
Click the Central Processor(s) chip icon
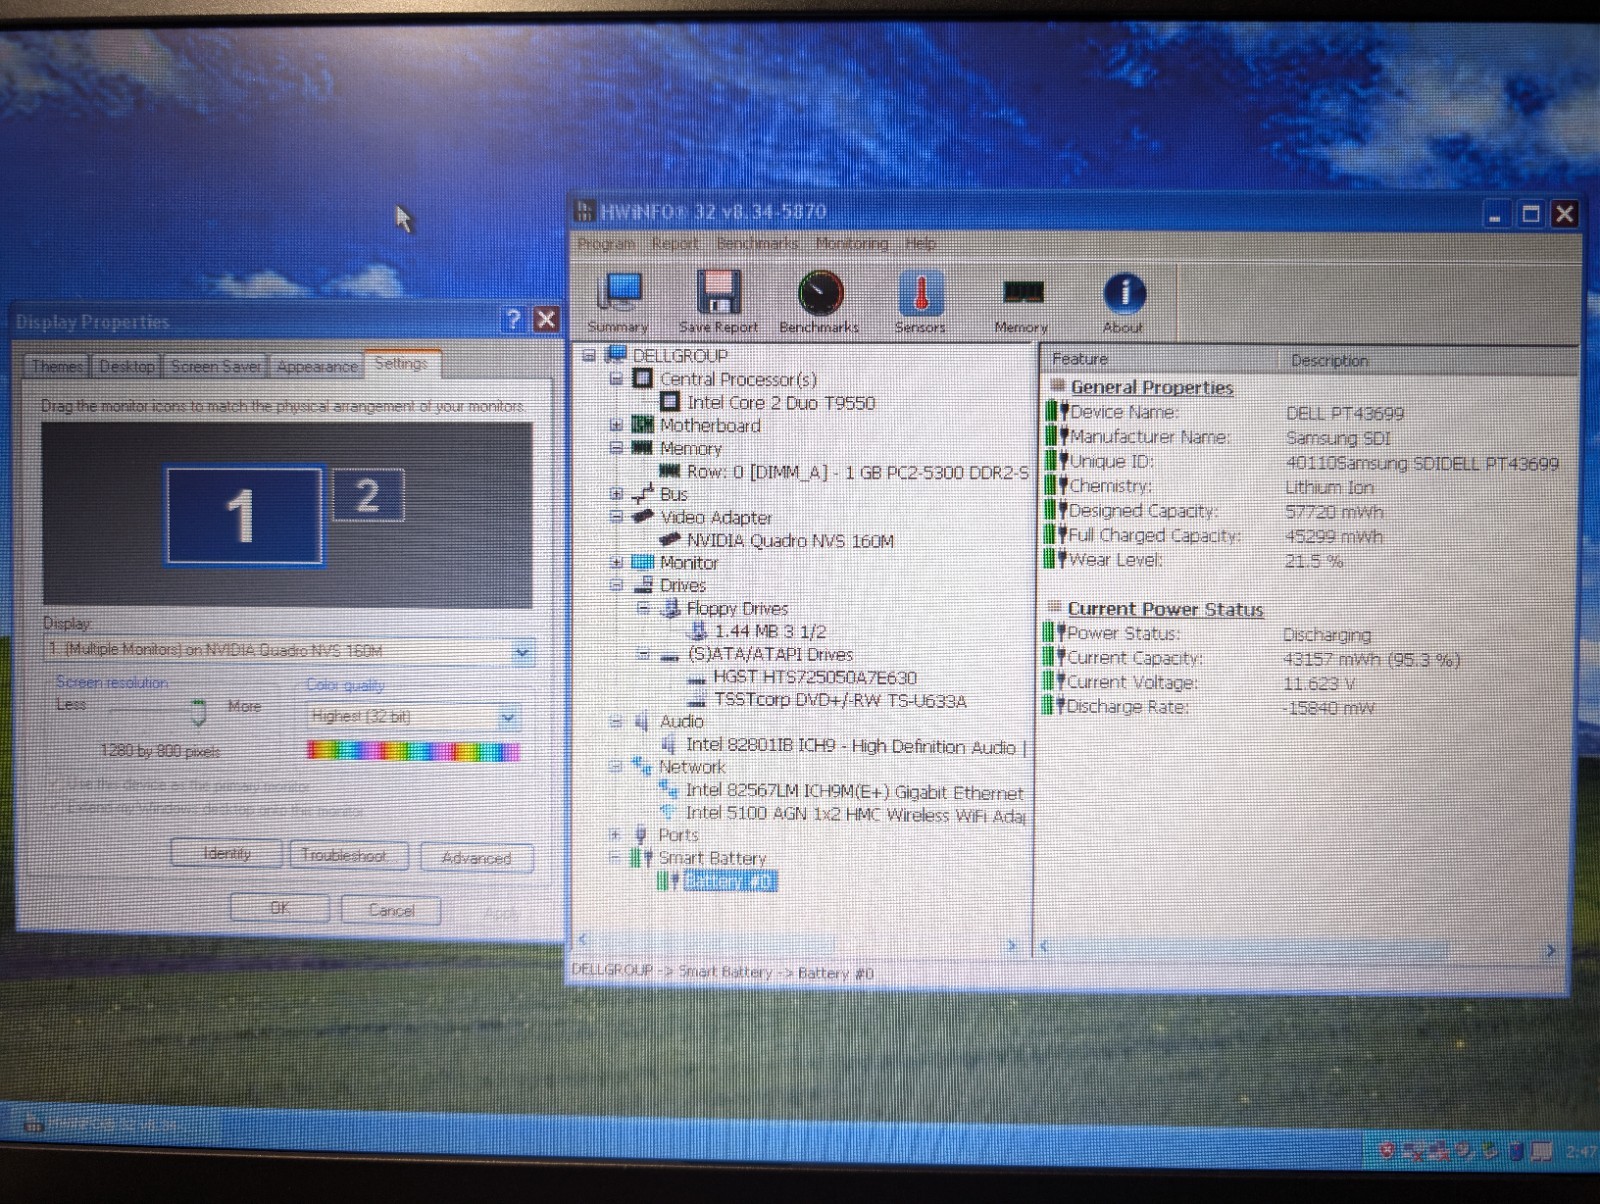tap(643, 379)
